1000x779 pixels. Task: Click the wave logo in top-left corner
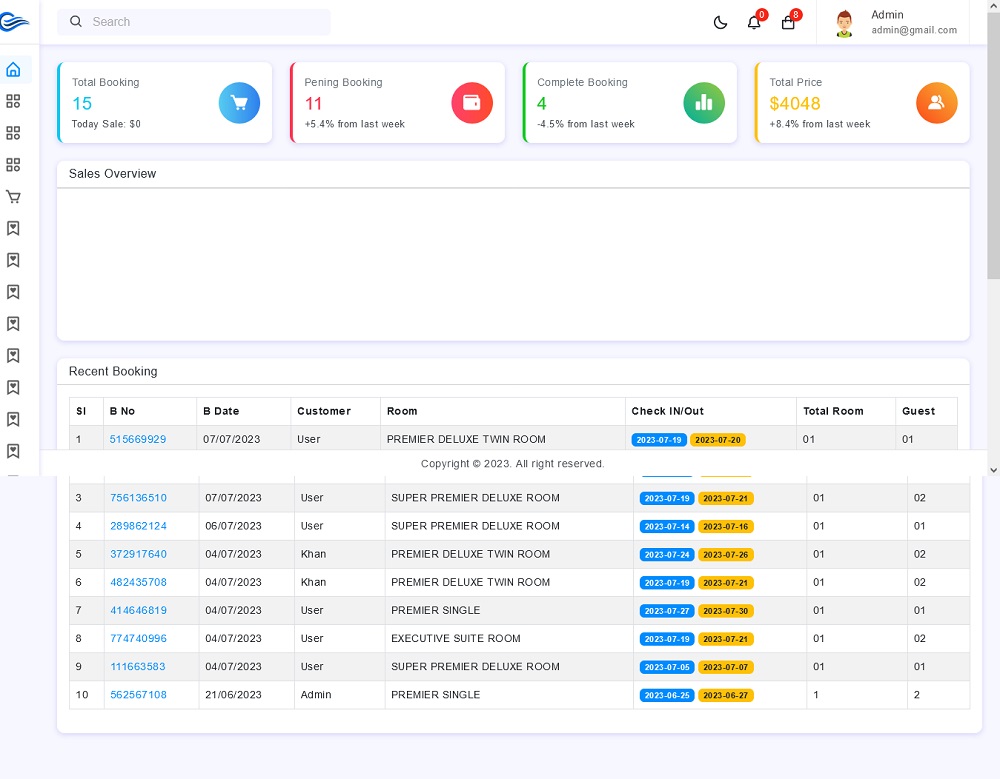pos(15,20)
